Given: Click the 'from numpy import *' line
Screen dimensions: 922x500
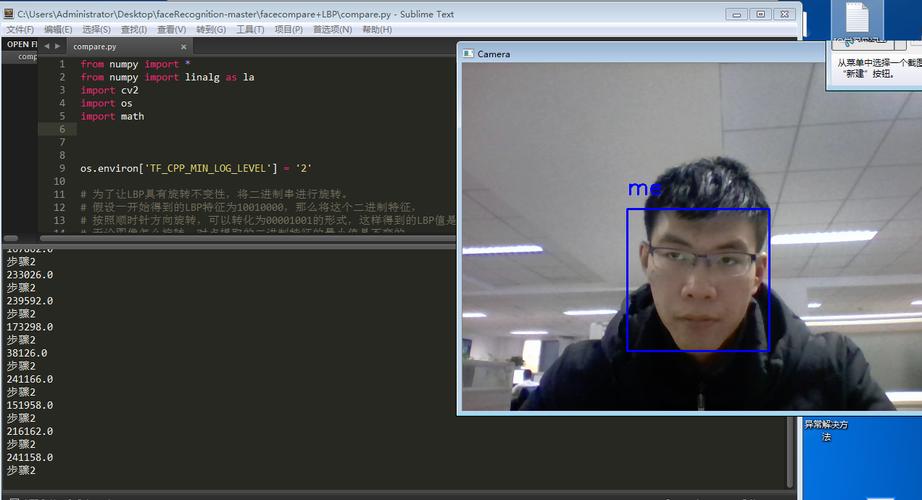Looking at the screenshot, I should (x=135, y=64).
